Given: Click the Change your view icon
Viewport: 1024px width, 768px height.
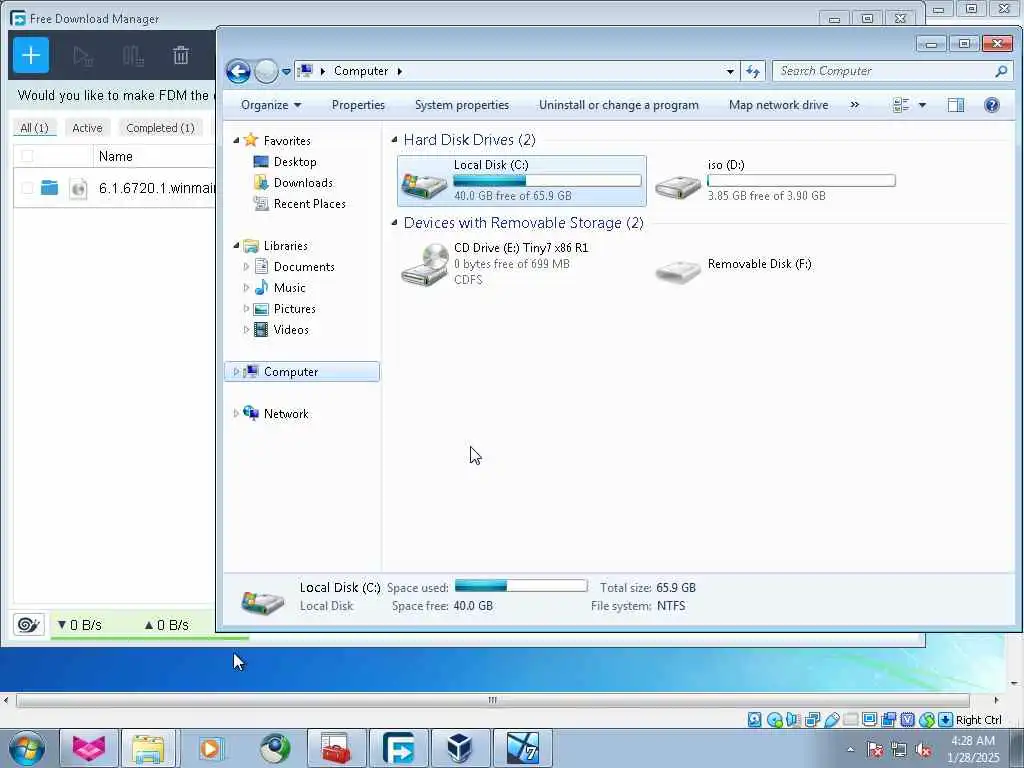Looking at the screenshot, I should point(901,105).
